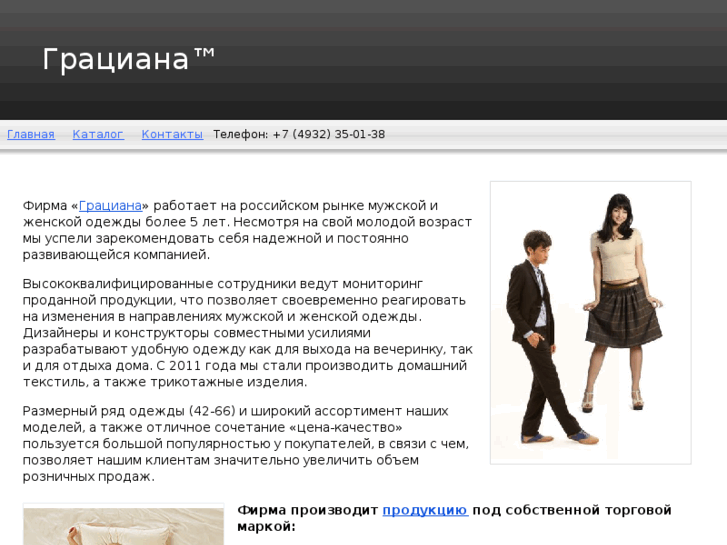Screen dimensions: 727x545
Task: Open the Контакты navigation link
Action: click(172, 135)
